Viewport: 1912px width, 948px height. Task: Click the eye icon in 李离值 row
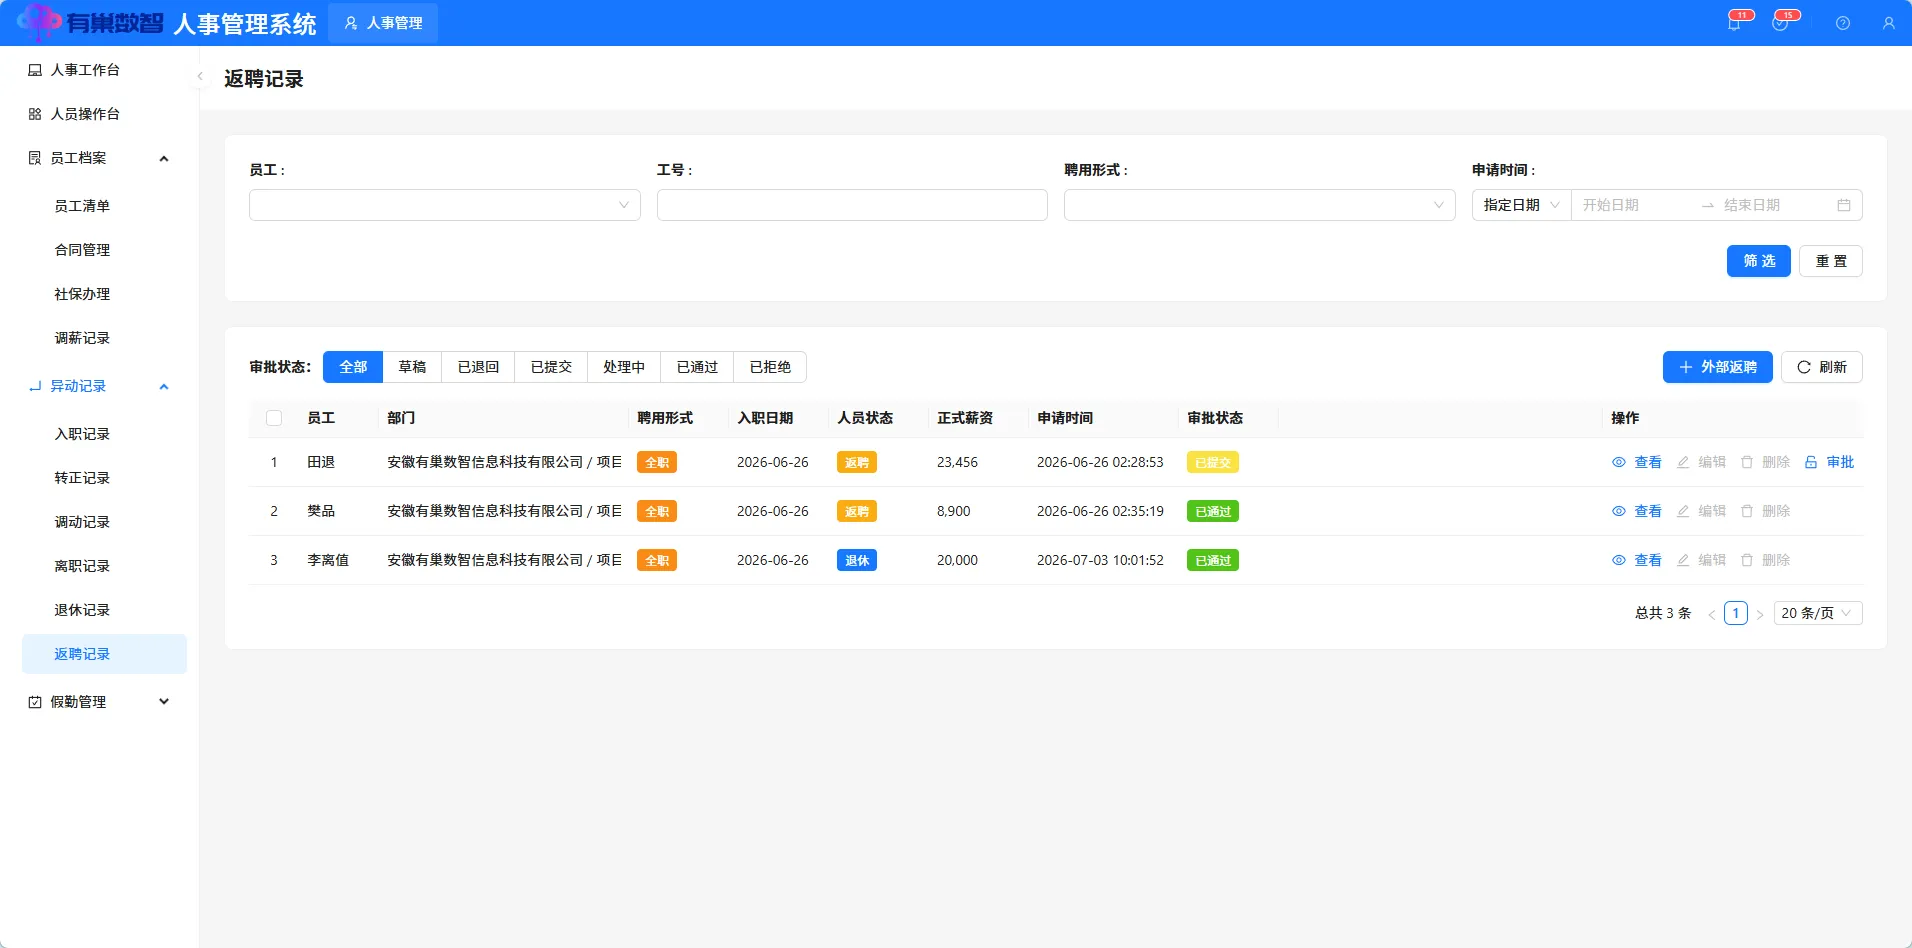[x=1619, y=560]
